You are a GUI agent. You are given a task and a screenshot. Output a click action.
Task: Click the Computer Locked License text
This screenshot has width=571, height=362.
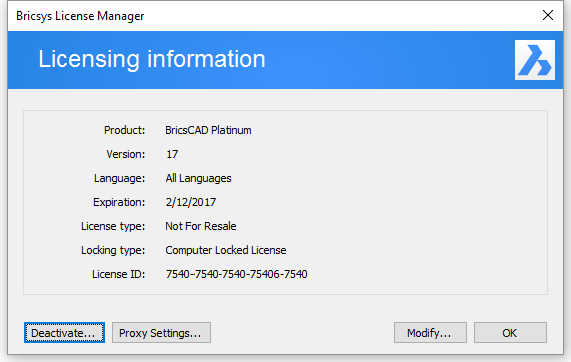226,250
